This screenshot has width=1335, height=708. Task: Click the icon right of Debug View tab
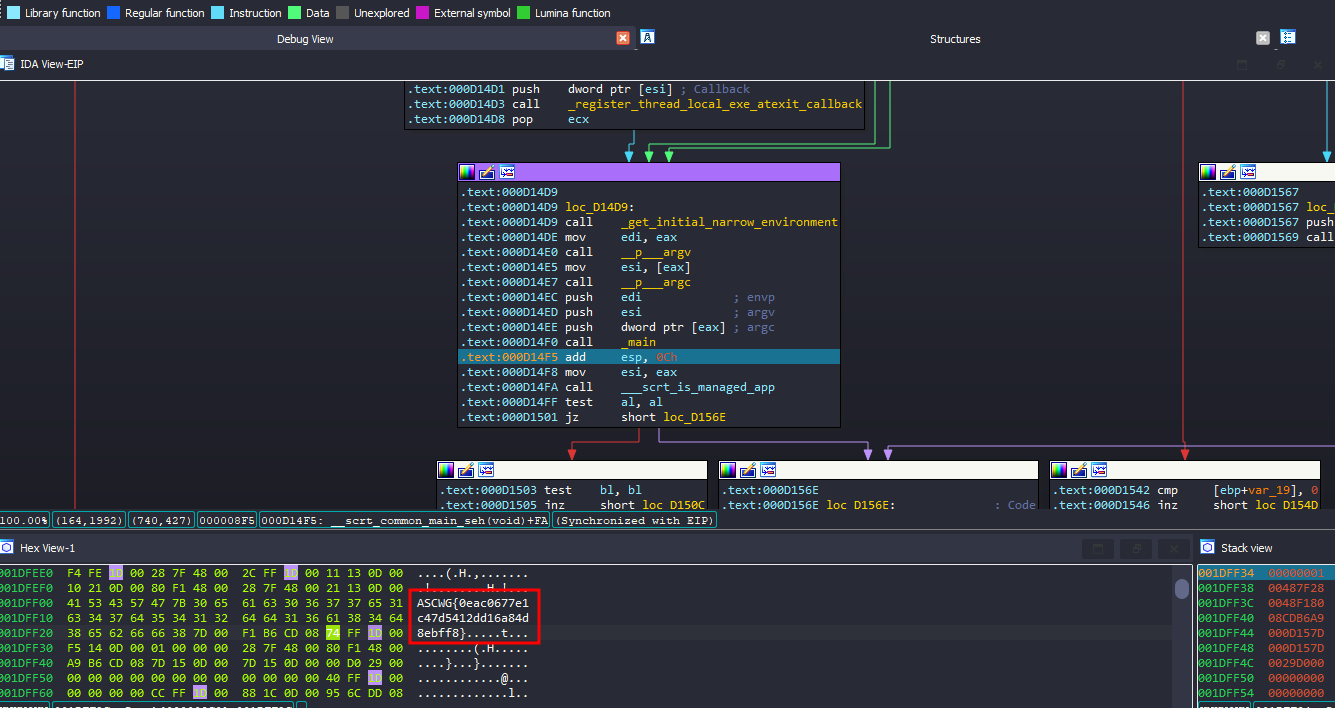tap(648, 38)
